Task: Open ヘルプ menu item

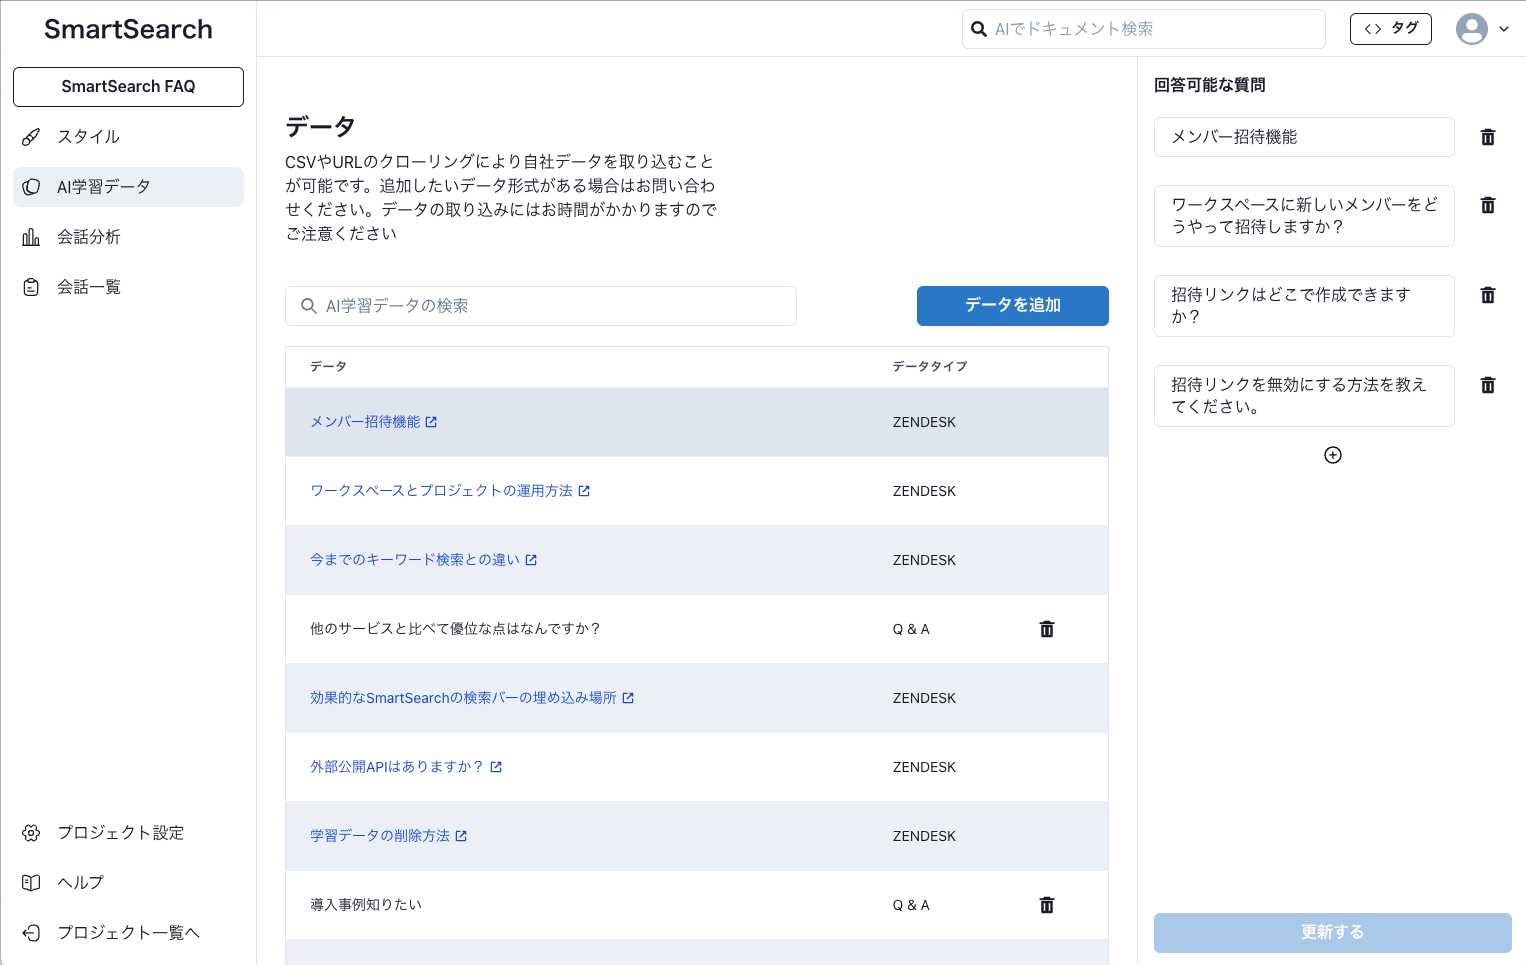Action: click(128, 883)
